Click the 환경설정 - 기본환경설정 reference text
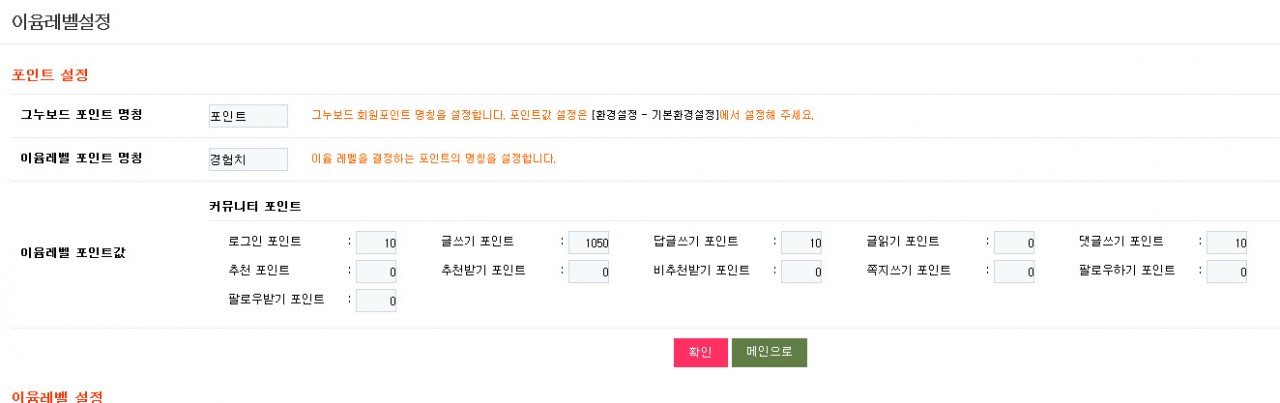 (x=655, y=116)
